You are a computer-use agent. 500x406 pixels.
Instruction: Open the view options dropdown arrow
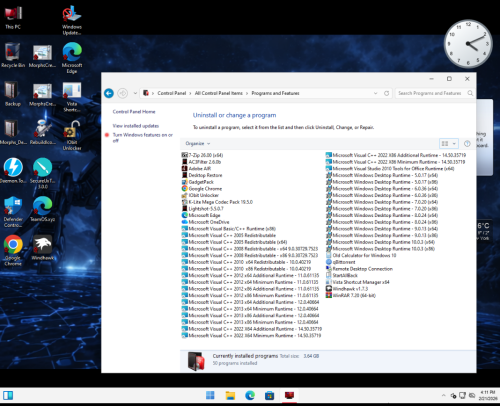(454, 144)
